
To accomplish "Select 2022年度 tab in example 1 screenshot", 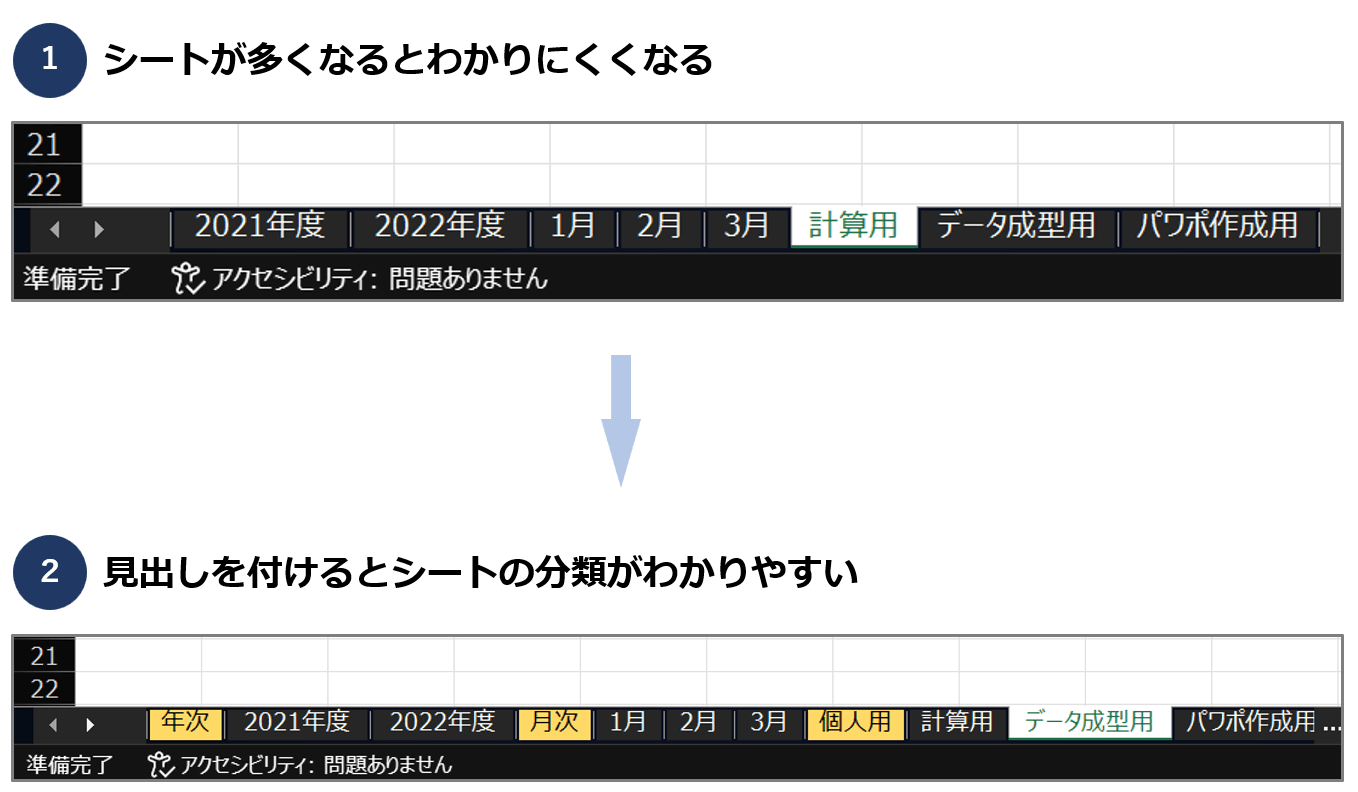I will [x=440, y=226].
